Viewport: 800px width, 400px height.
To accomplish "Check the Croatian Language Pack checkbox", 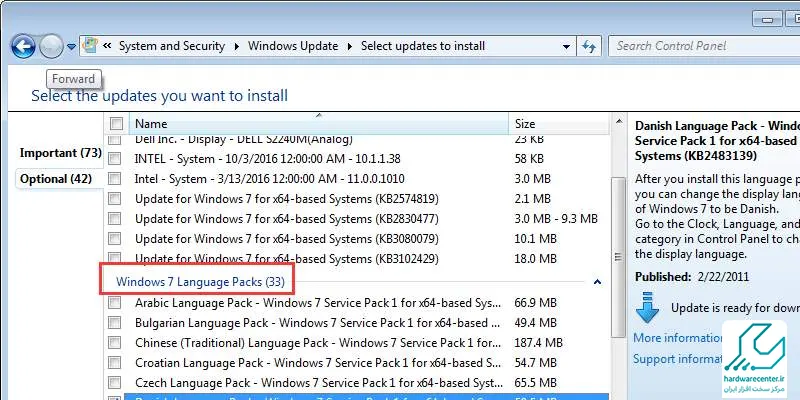I will [x=115, y=363].
